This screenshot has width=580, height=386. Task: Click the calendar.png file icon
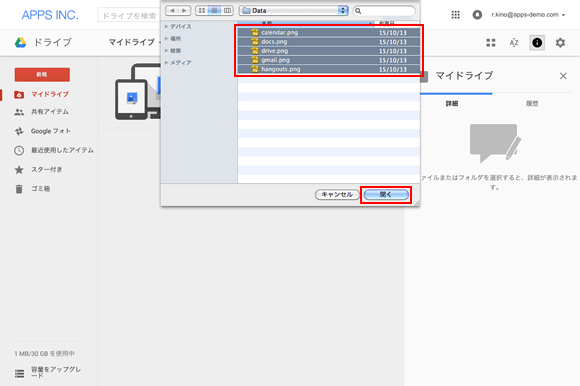click(x=254, y=33)
